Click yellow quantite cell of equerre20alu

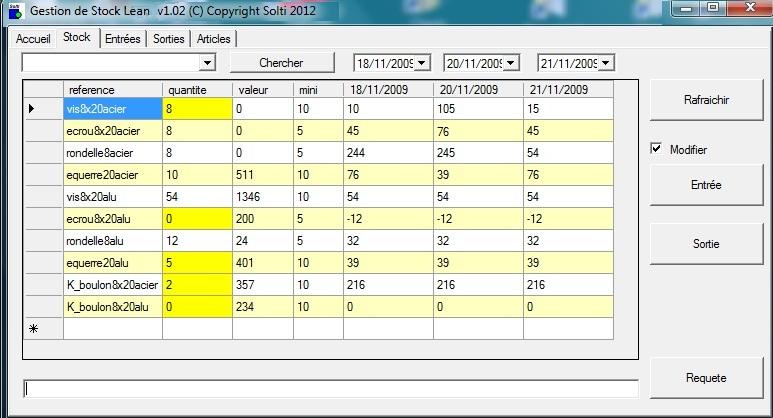[x=197, y=263]
